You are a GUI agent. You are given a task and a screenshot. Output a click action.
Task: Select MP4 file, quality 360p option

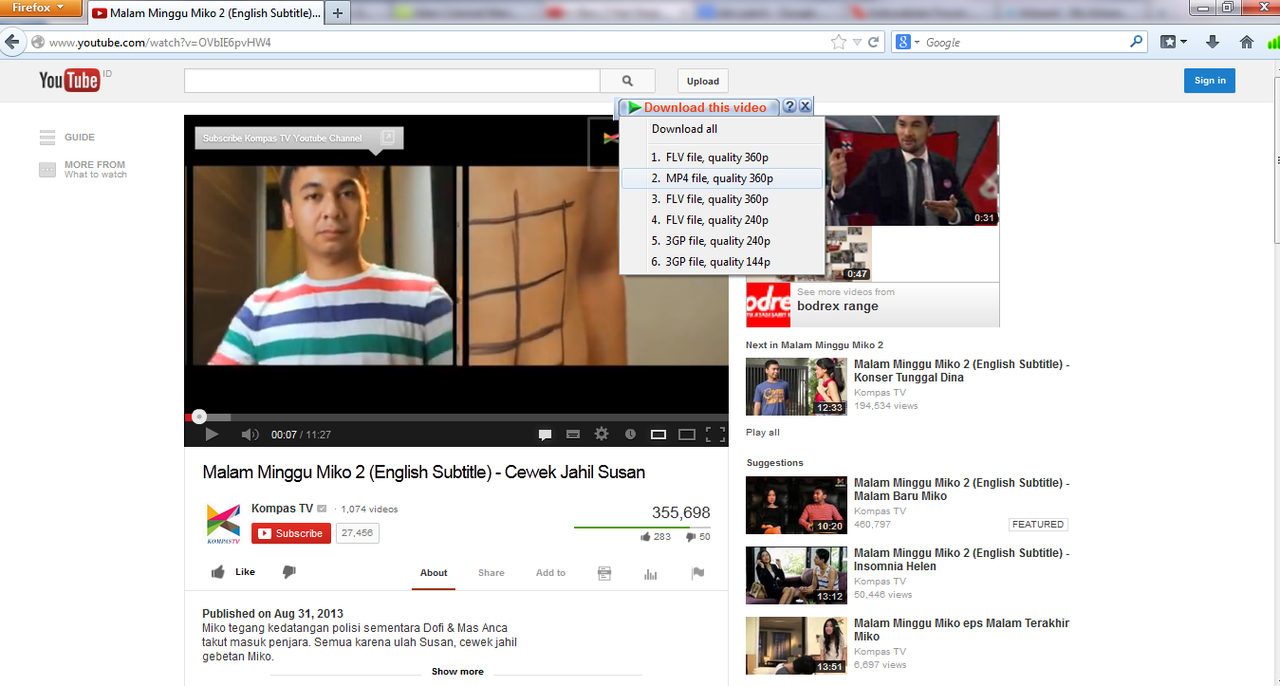click(720, 178)
